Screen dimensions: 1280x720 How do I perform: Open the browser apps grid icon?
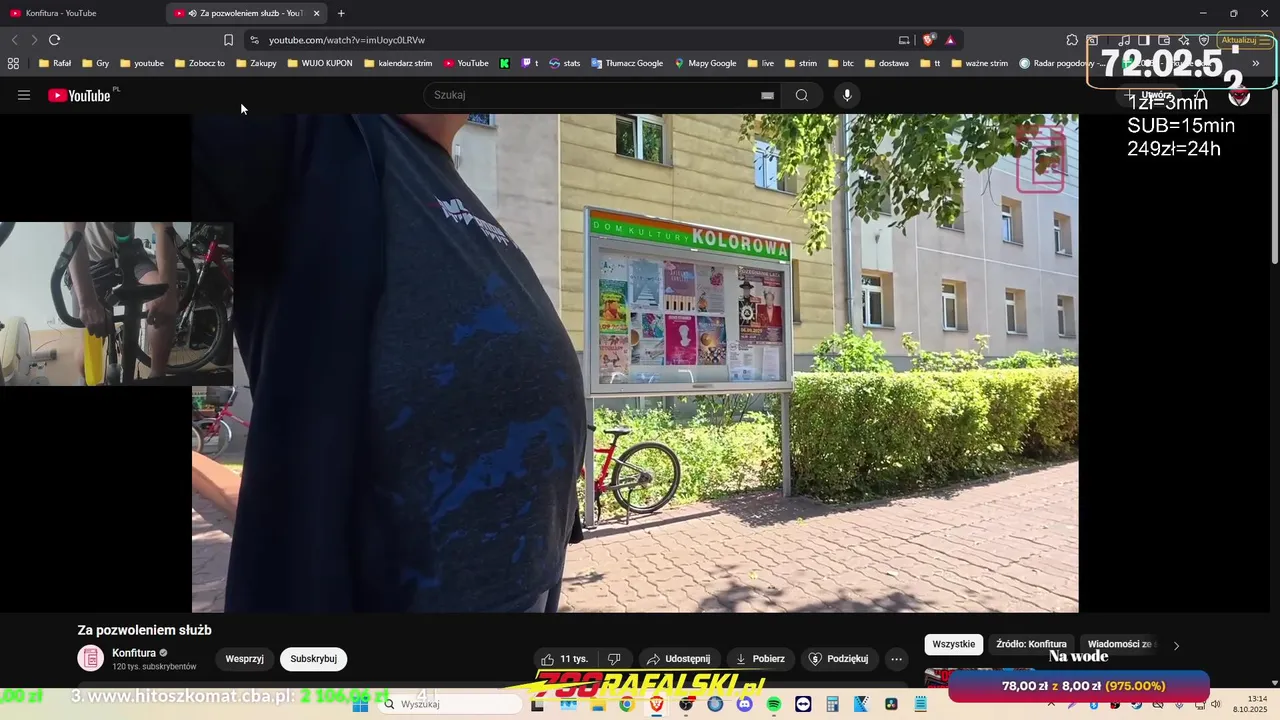pos(13,63)
